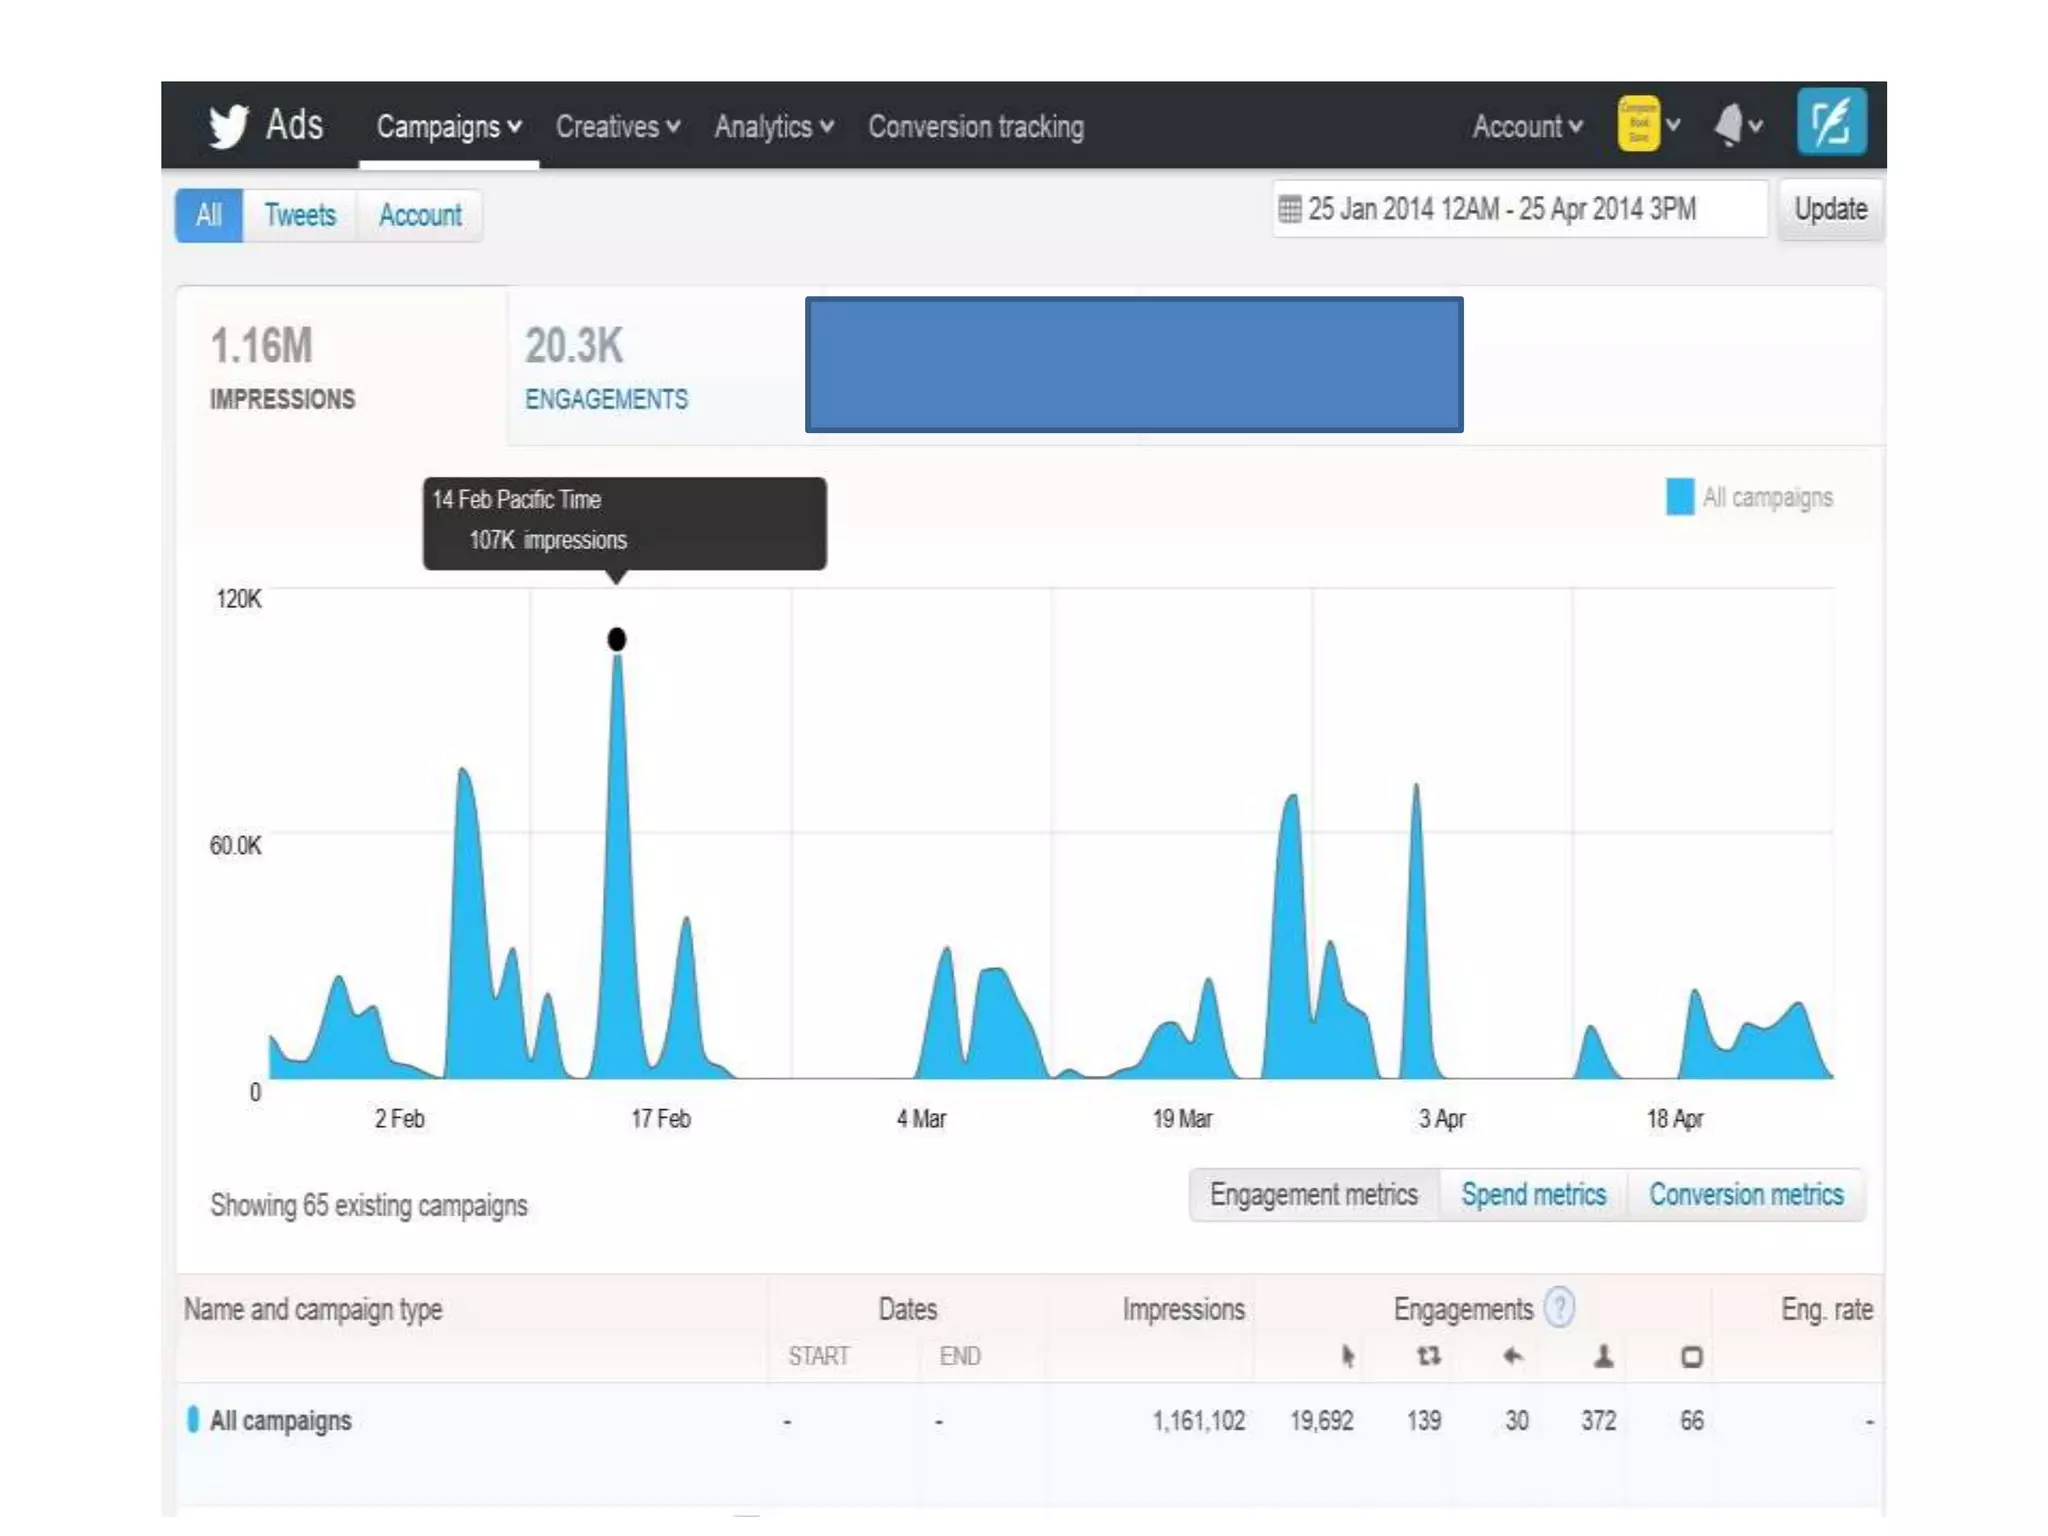Click the follows person column icon

click(x=1603, y=1356)
